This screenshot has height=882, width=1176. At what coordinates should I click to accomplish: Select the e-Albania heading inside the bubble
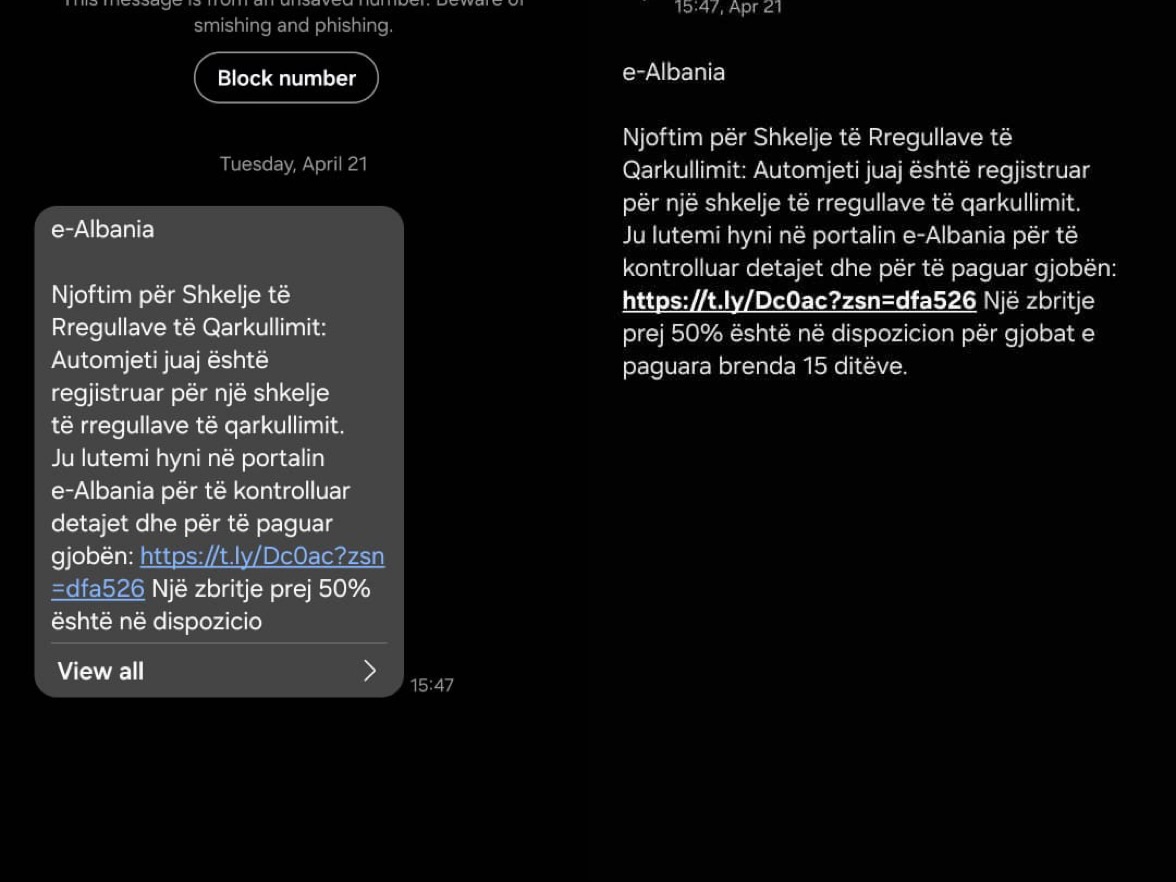(103, 229)
